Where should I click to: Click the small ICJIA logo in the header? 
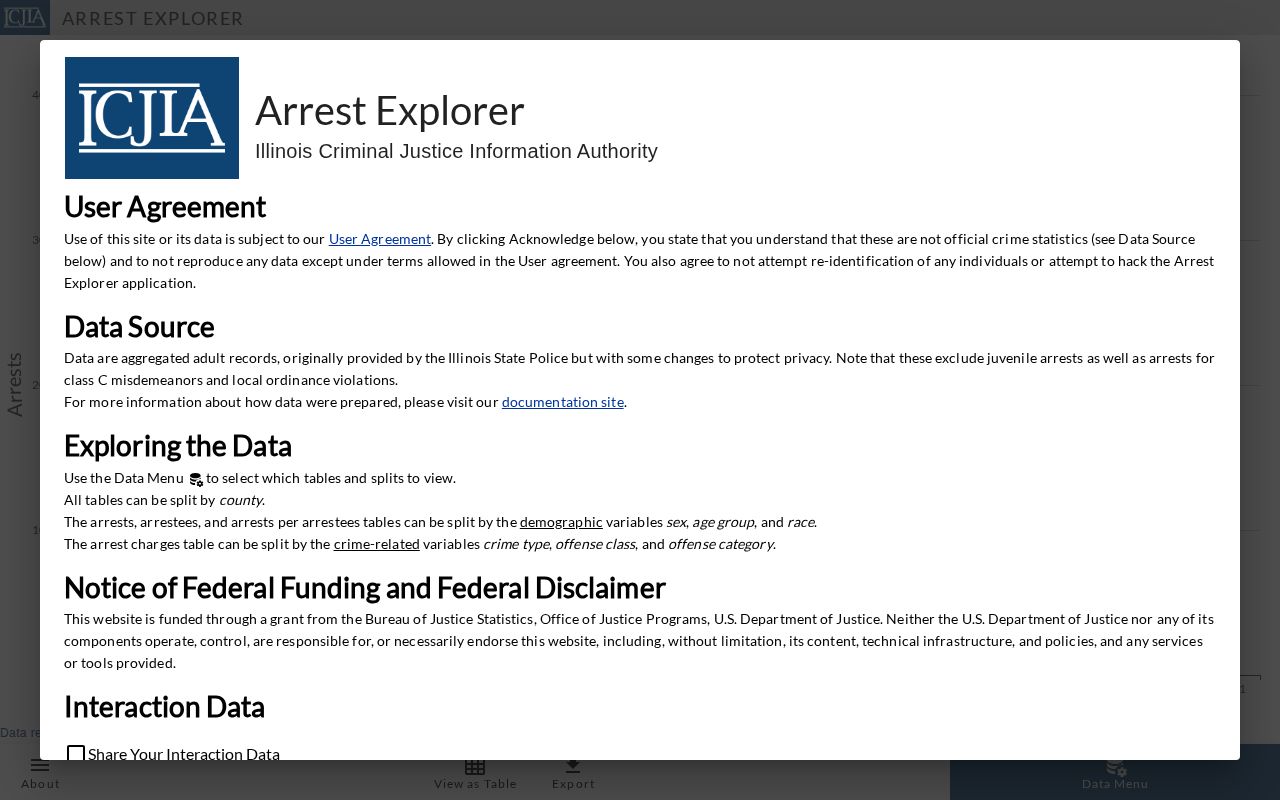tap(25, 18)
